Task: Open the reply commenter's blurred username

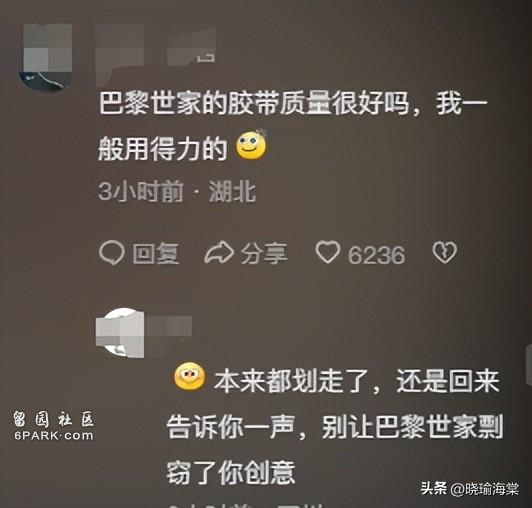Action: 169,327
